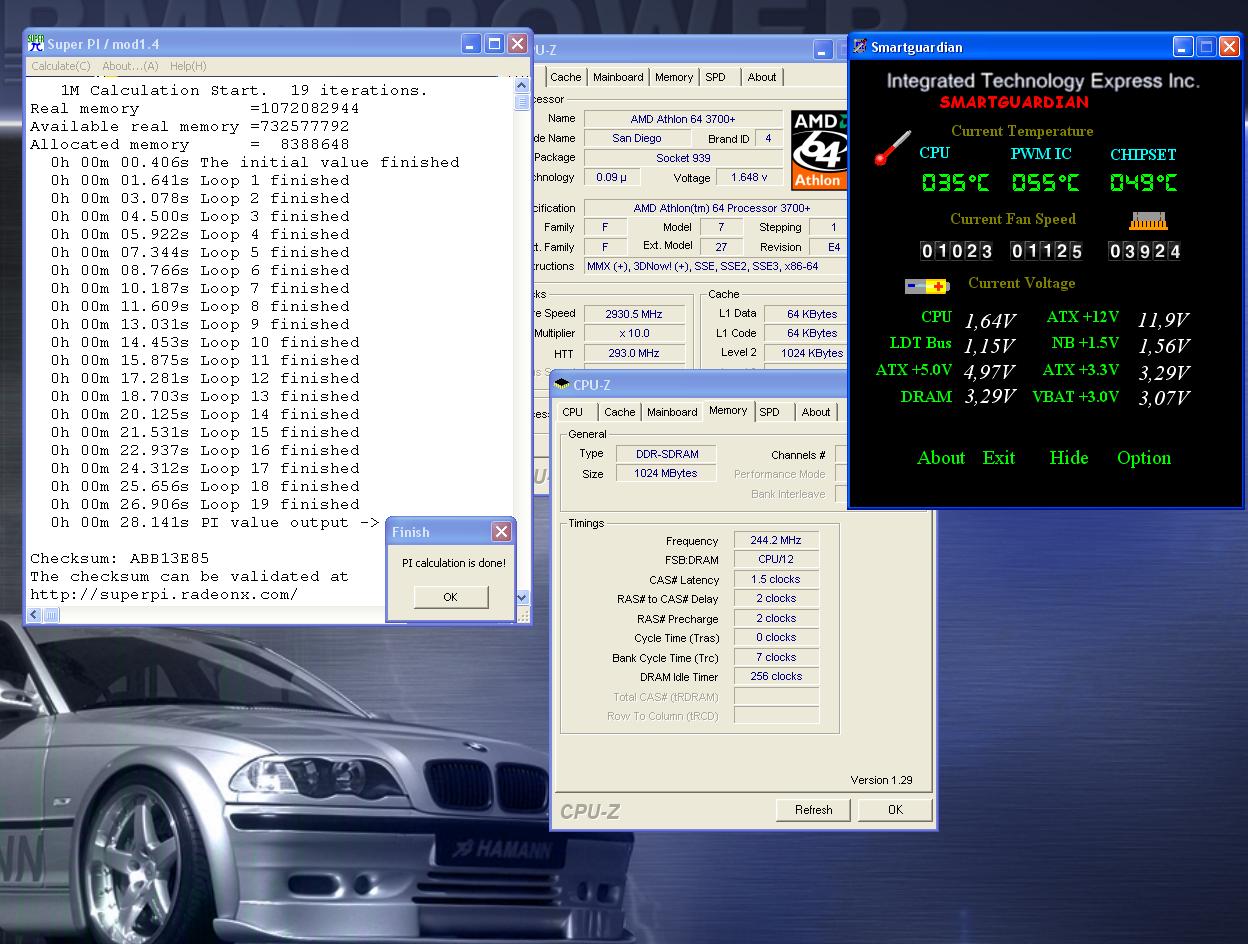Screen dimensions: 1248x944
Task: Click the multiplier value x 10.0
Action: click(x=633, y=333)
